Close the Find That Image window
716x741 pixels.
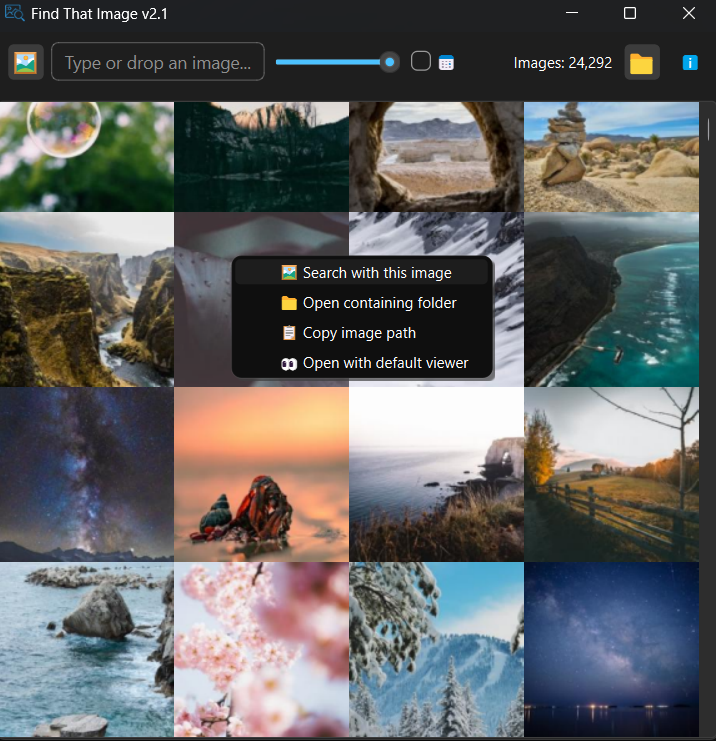[x=689, y=13]
